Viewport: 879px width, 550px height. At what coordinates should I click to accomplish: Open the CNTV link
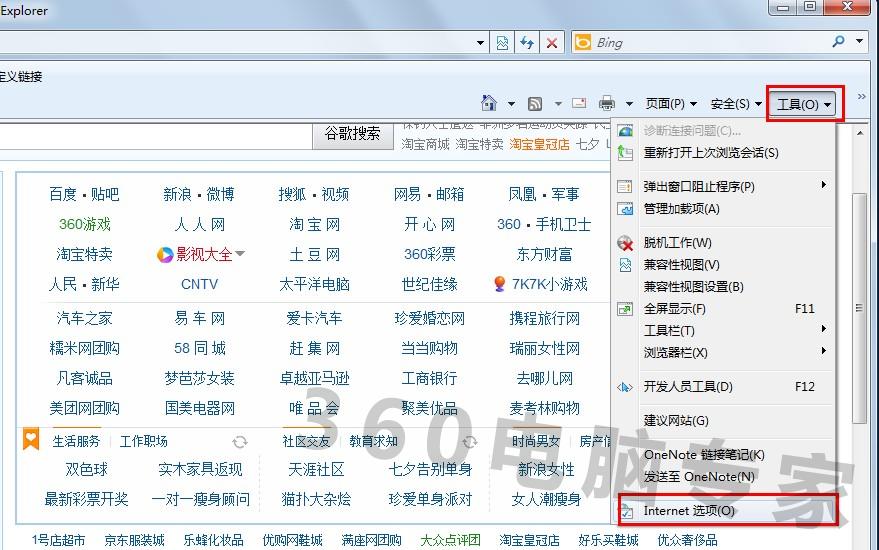[x=200, y=284]
